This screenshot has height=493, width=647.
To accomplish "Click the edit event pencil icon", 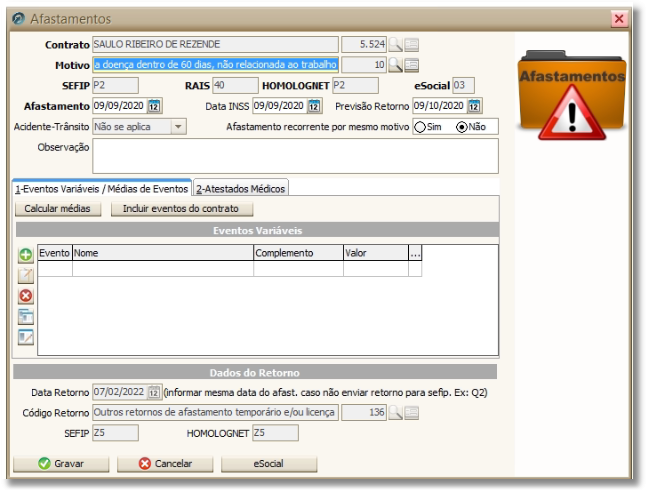I will (x=26, y=276).
